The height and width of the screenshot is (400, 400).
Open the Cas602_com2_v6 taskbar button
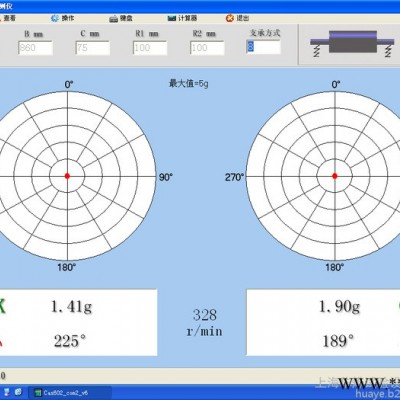point(69,393)
